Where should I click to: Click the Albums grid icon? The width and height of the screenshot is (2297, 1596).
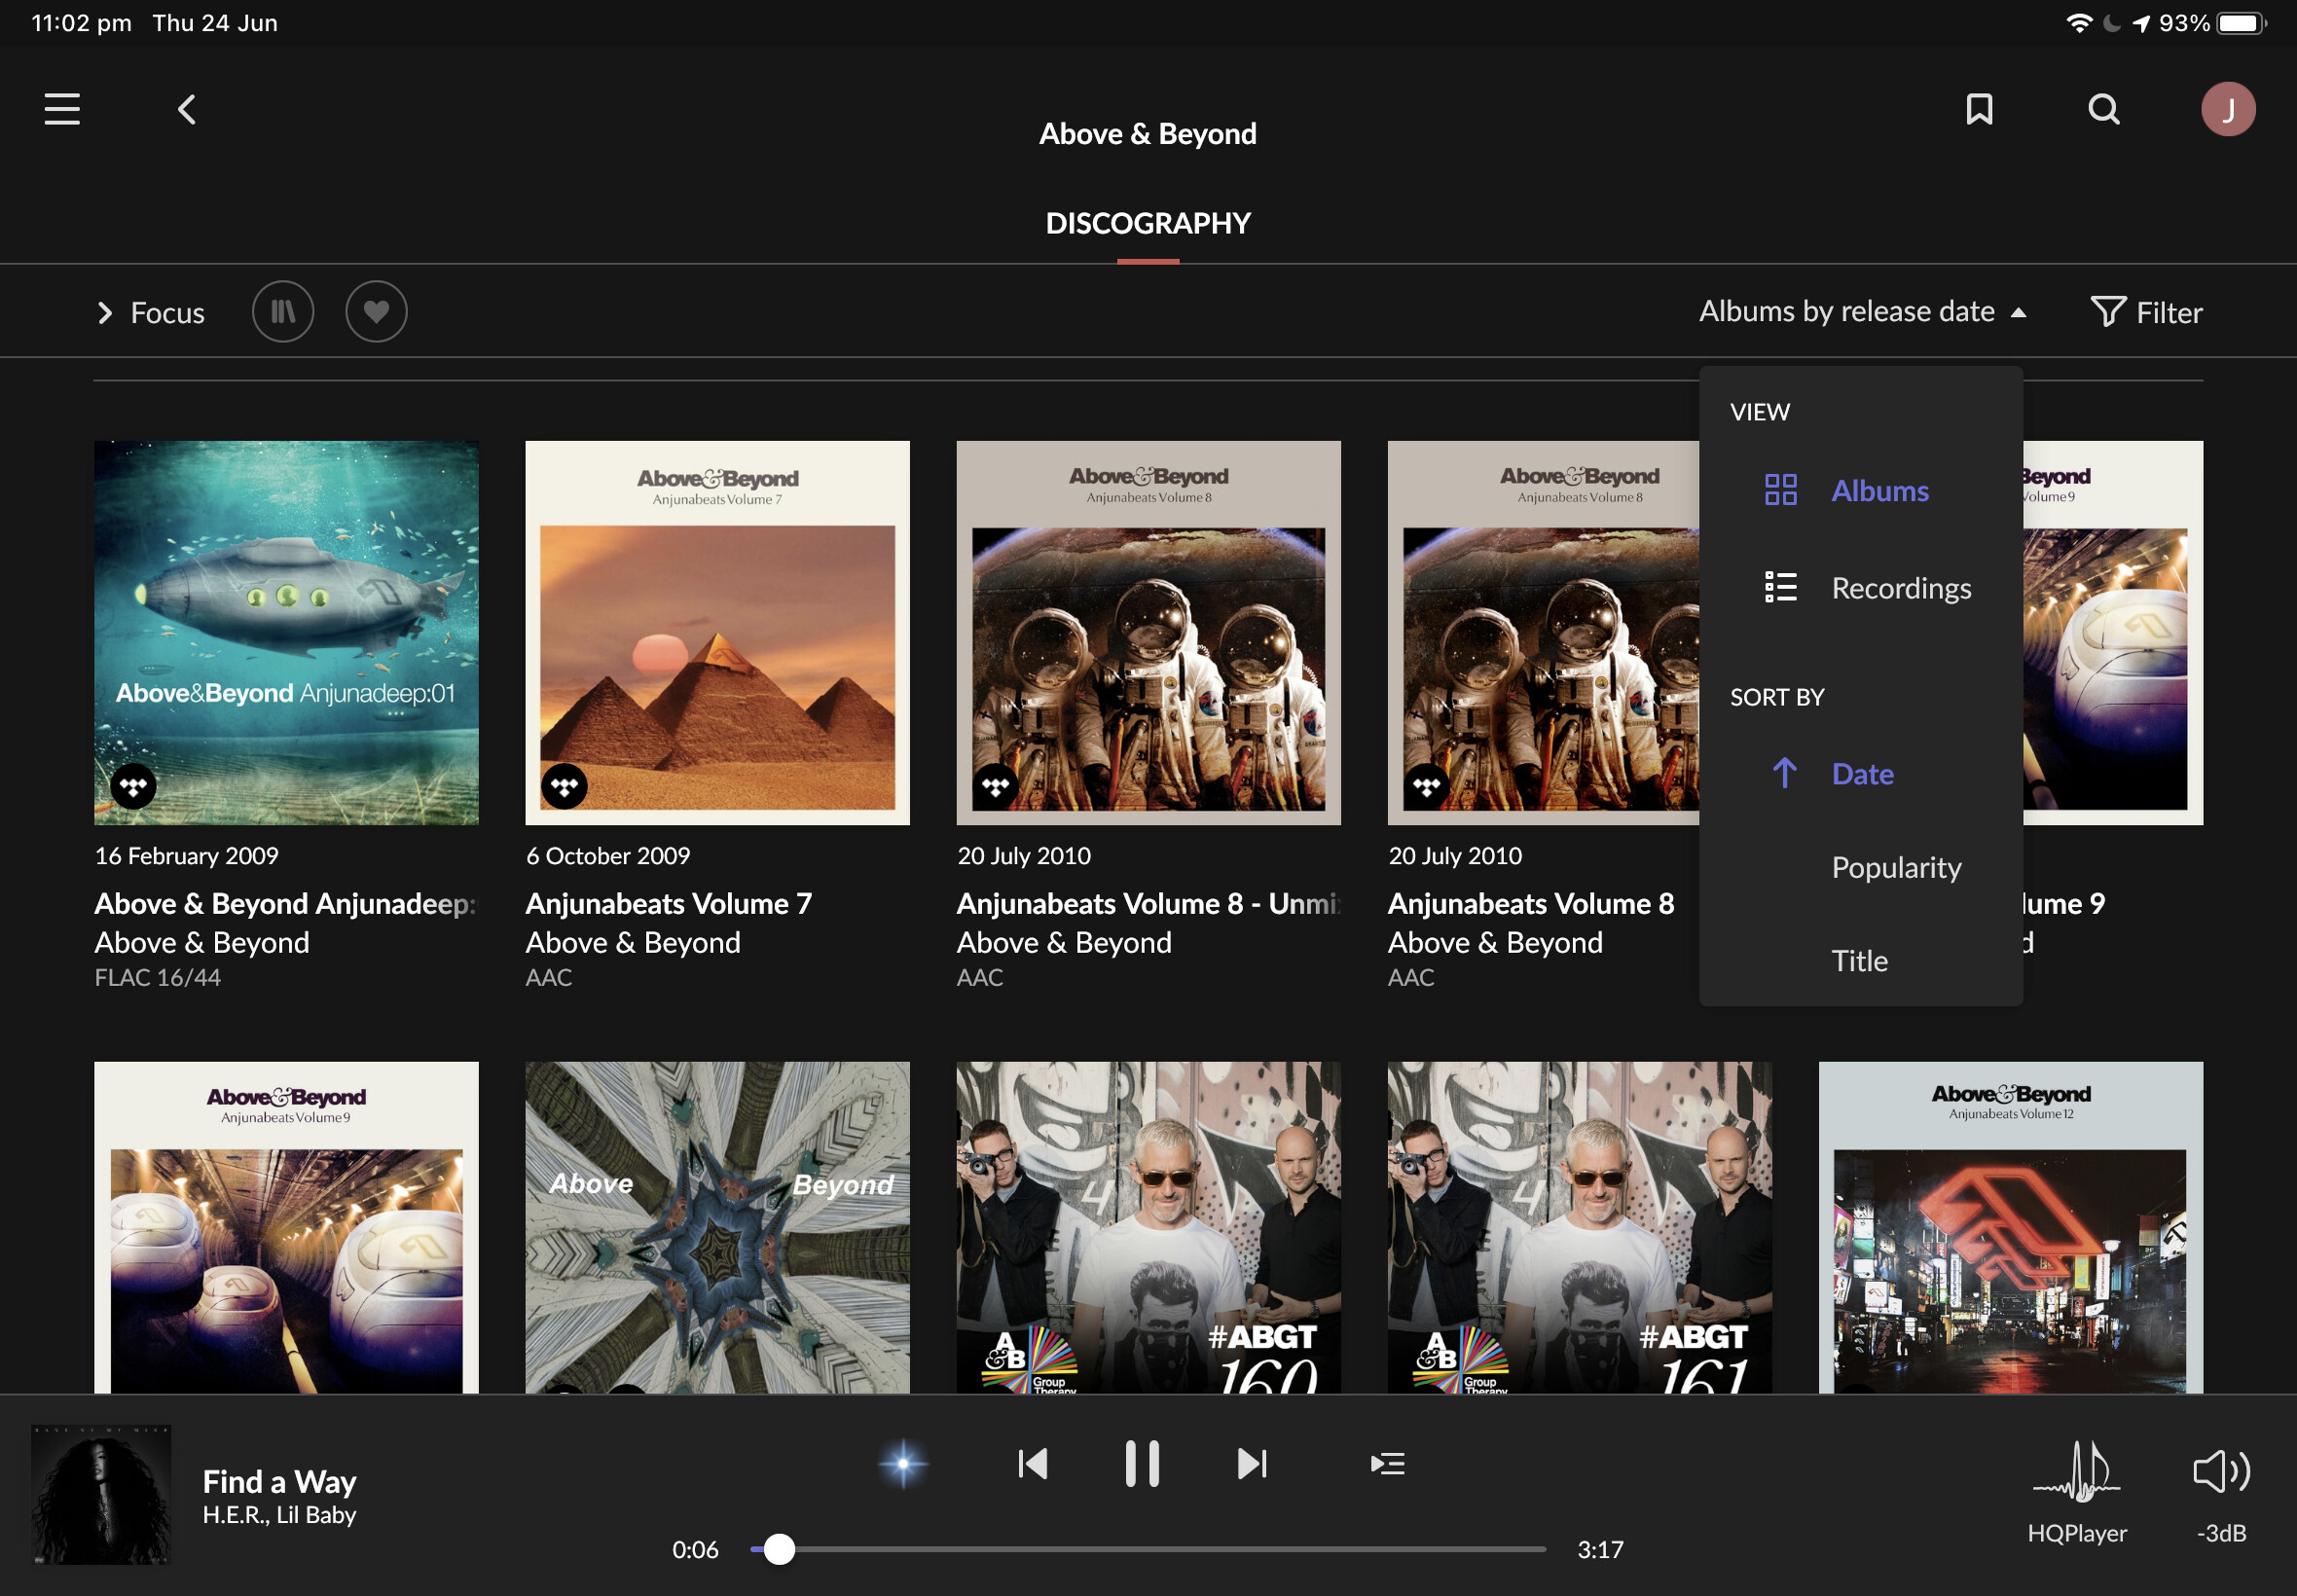1780,490
